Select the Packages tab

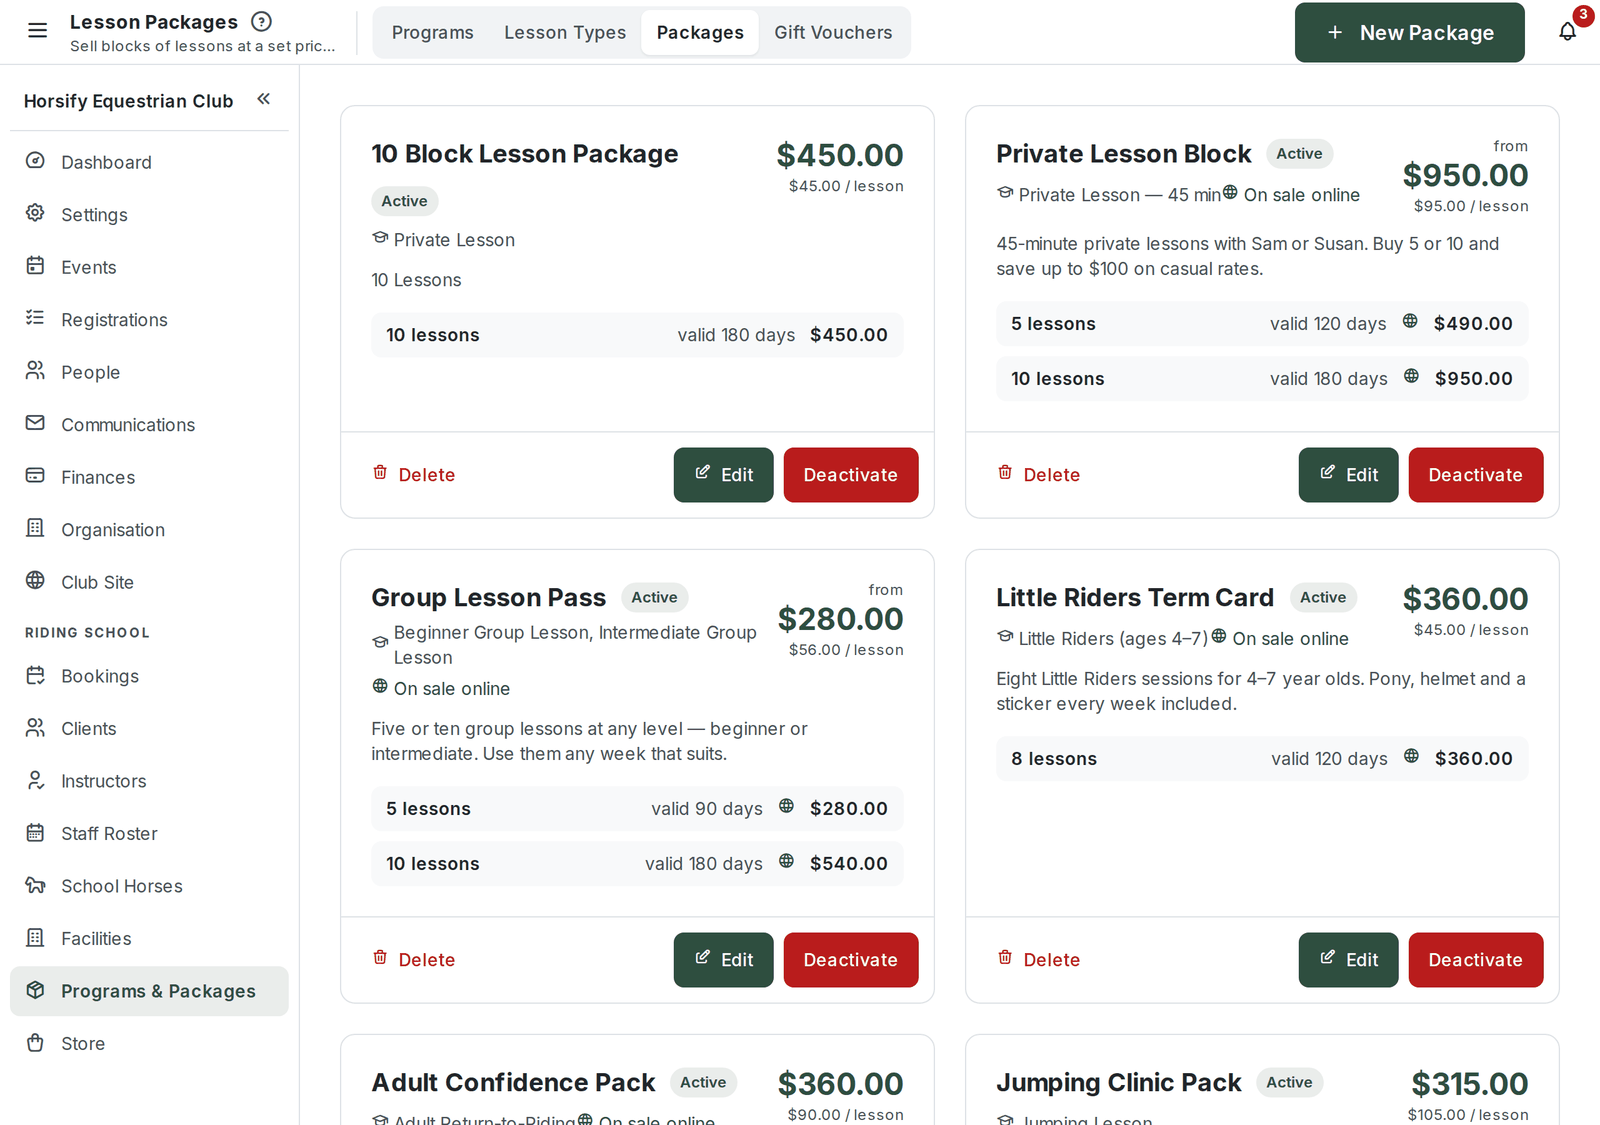[700, 32]
